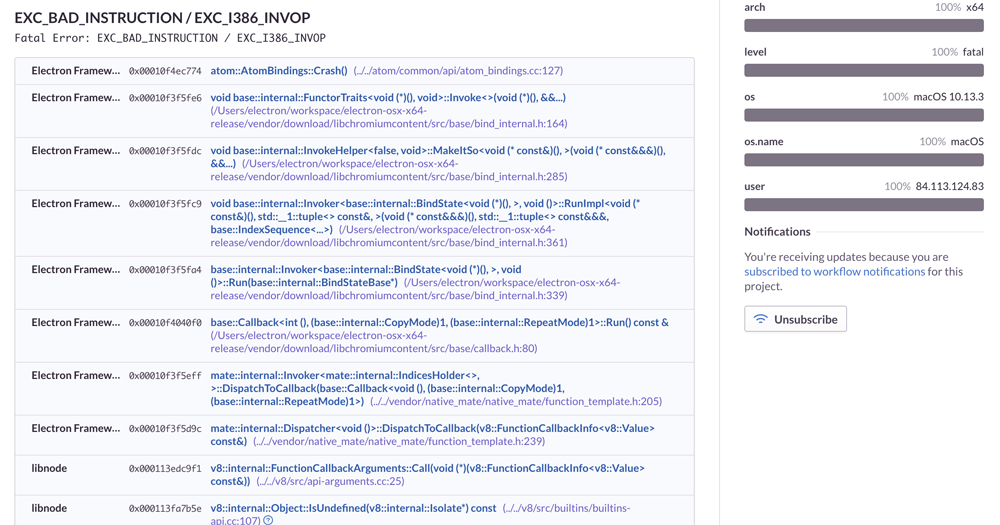Image resolution: width=1000 pixels, height=525 pixels.
Task: Click atom_bindings.cc:127 file path
Action: tap(459, 71)
